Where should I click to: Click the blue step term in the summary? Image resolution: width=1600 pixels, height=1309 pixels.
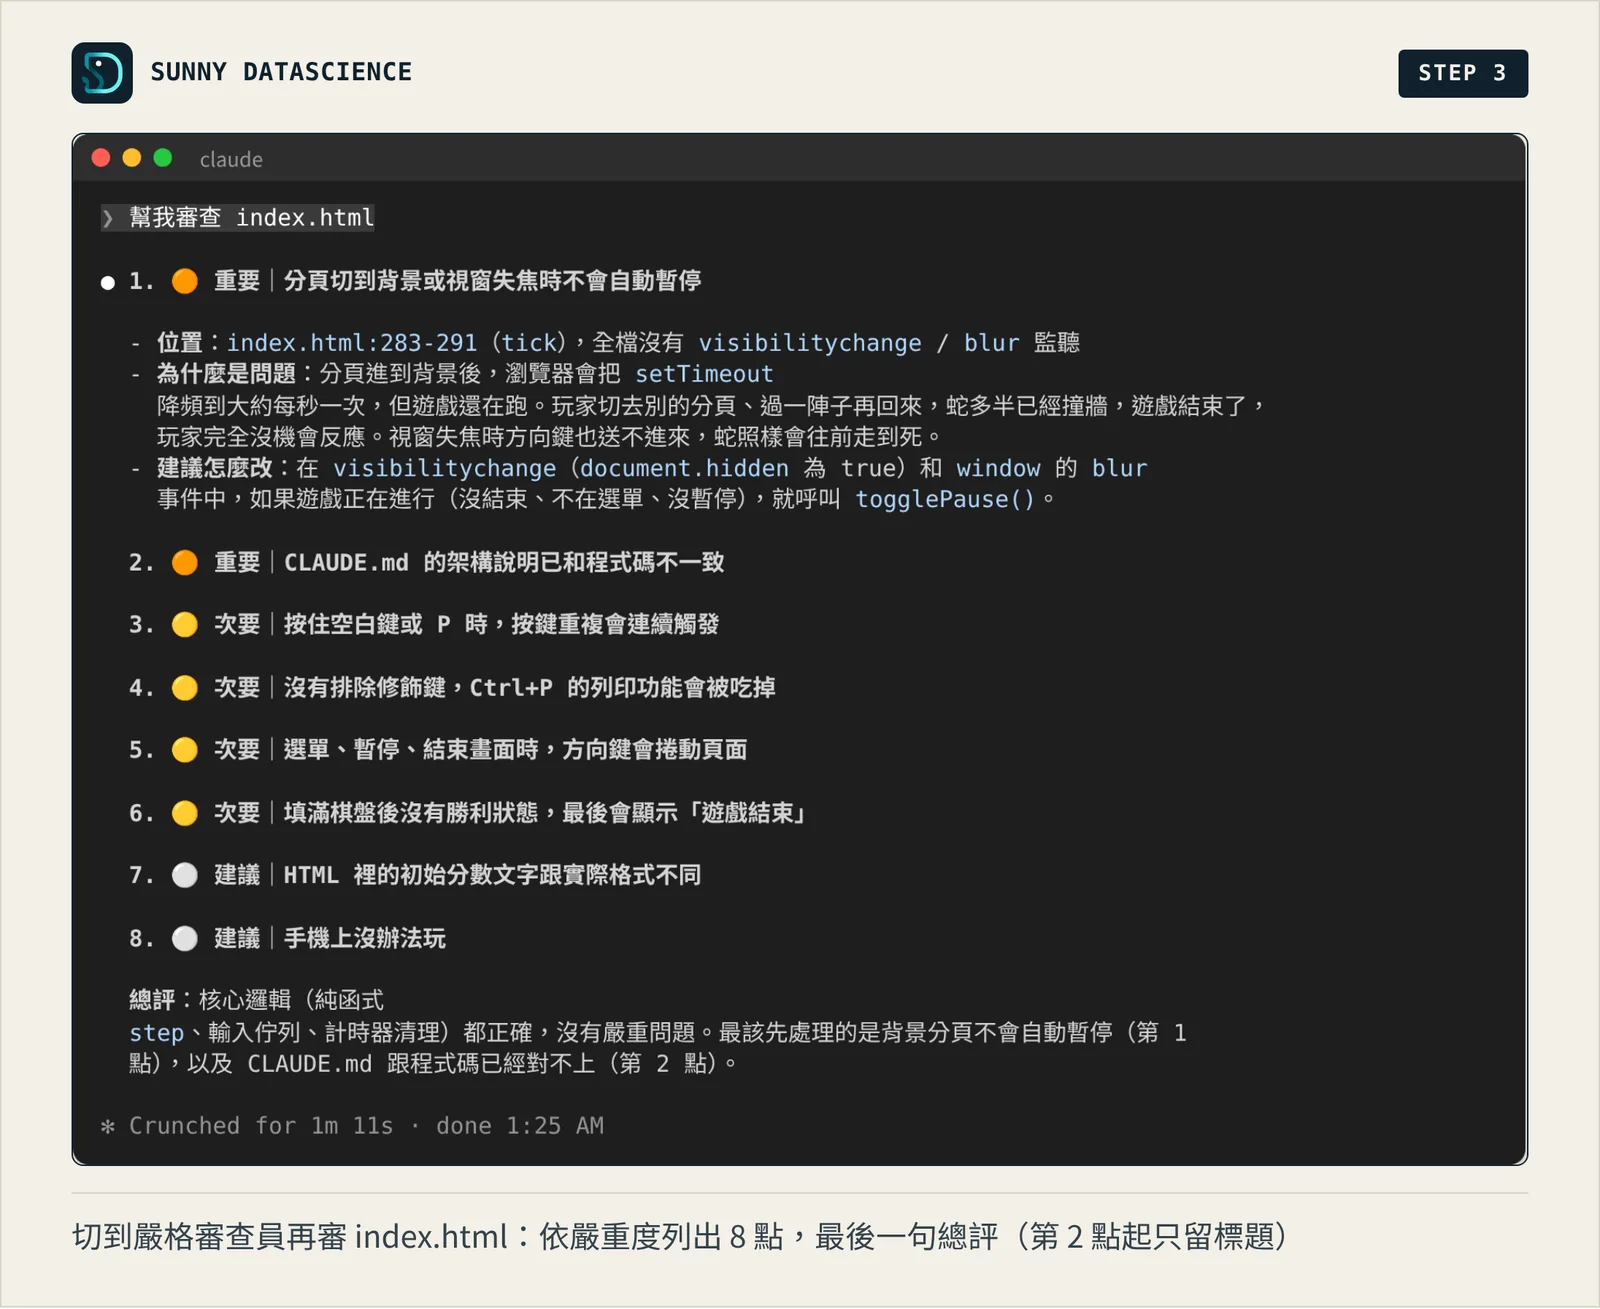pyautogui.click(x=157, y=1033)
